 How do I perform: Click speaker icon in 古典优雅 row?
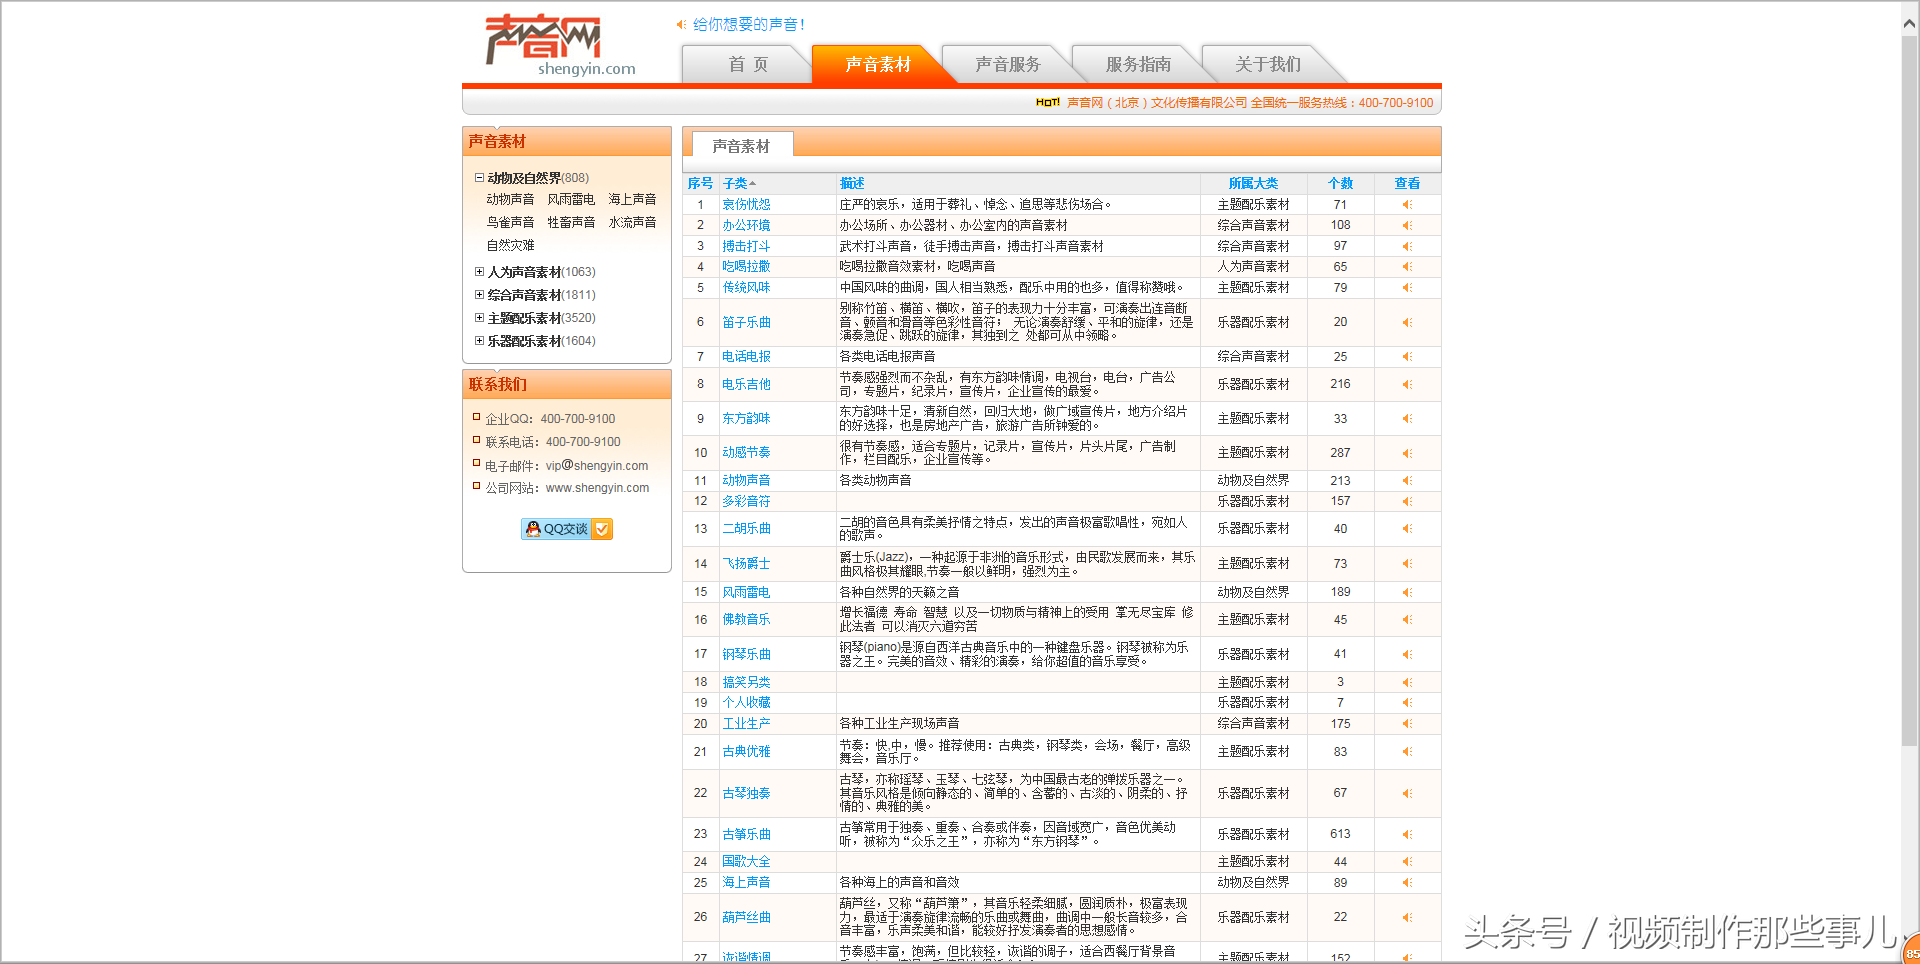pos(1407,752)
